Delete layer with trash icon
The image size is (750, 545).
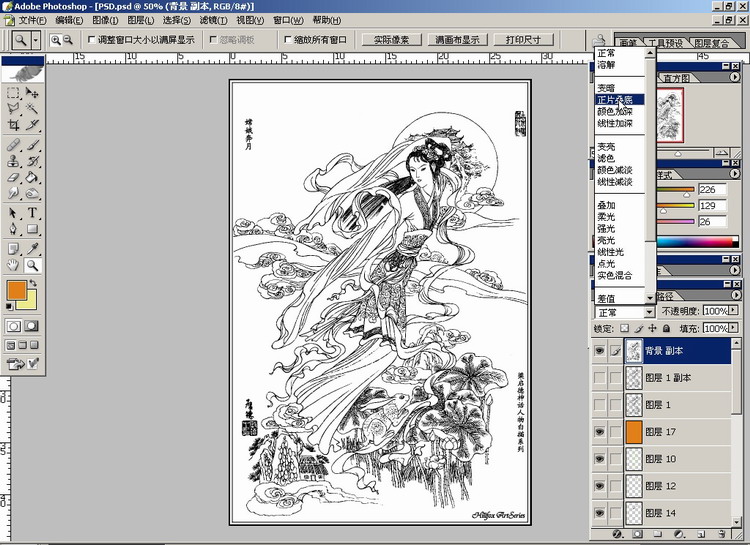click(722, 534)
